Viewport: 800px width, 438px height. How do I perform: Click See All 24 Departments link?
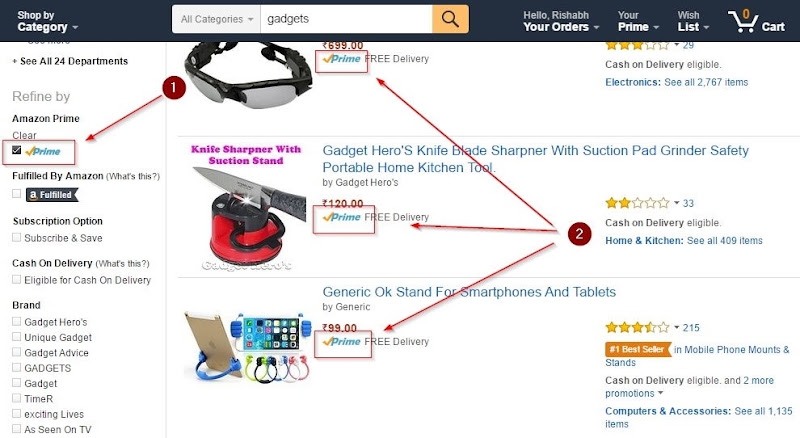pos(74,61)
